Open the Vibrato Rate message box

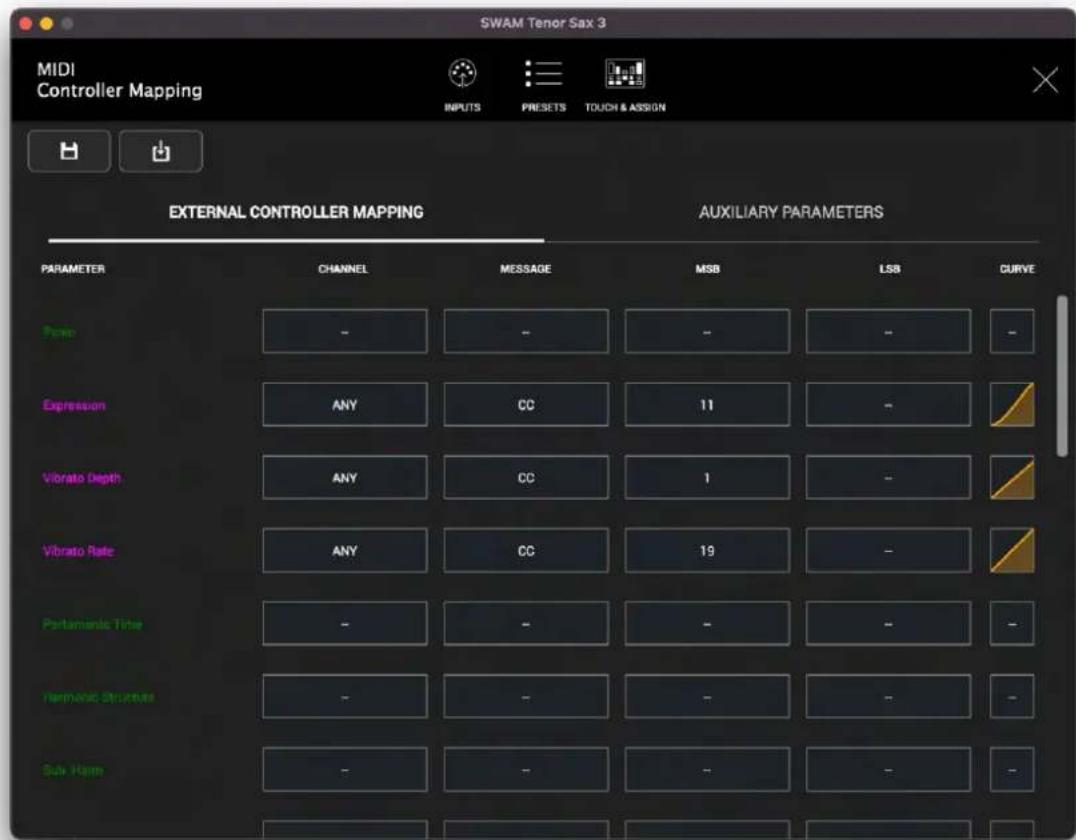(x=526, y=550)
